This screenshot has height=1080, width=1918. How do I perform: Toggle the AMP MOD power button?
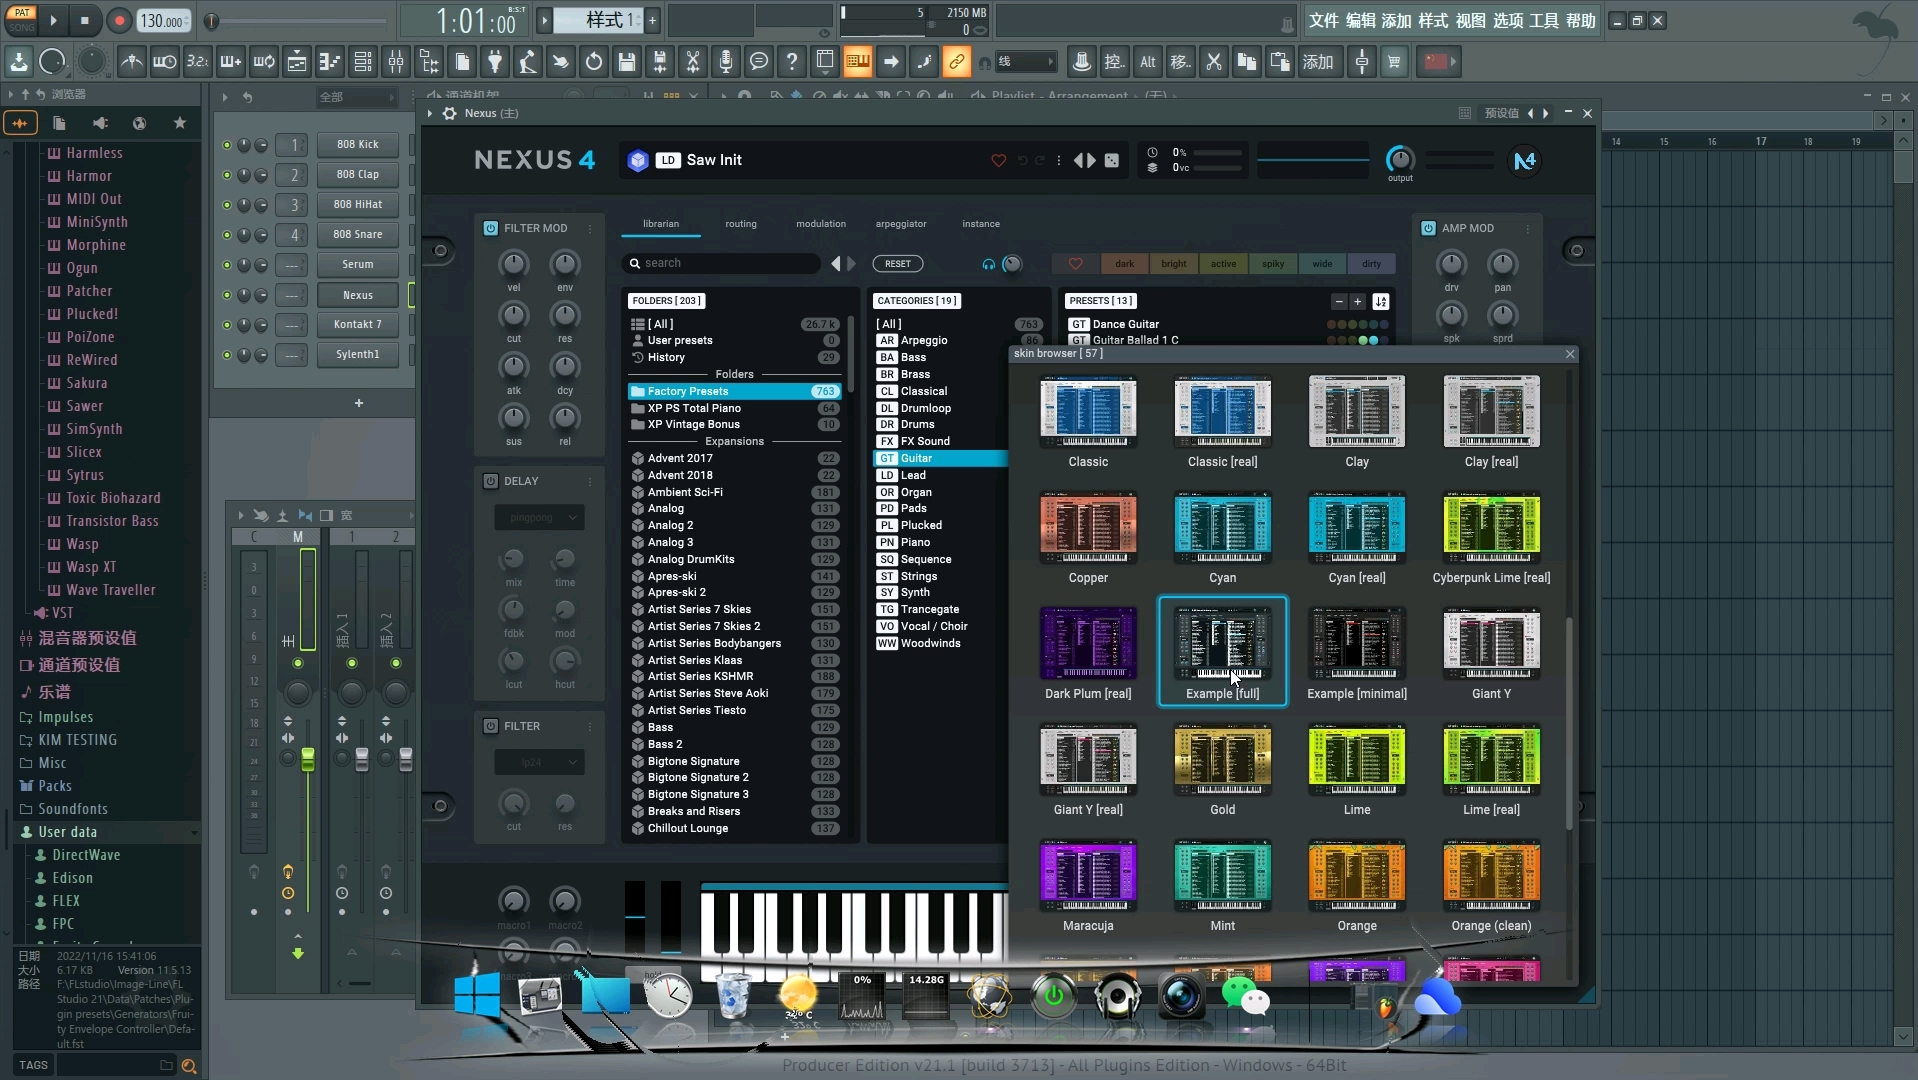coord(1428,228)
